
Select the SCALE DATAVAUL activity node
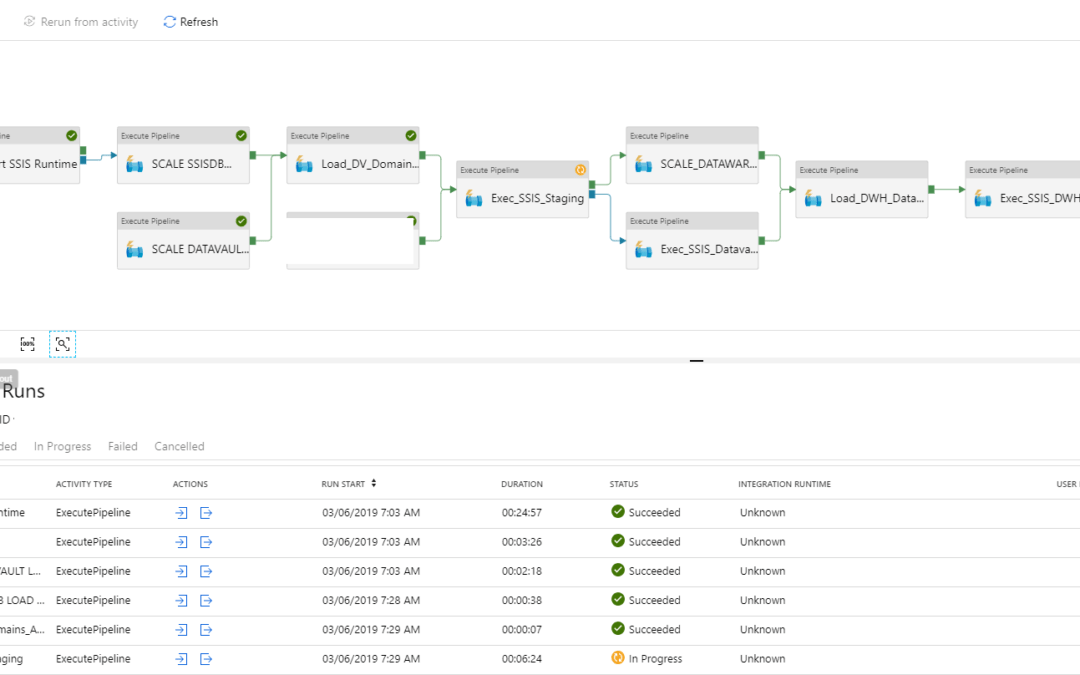[x=183, y=240]
